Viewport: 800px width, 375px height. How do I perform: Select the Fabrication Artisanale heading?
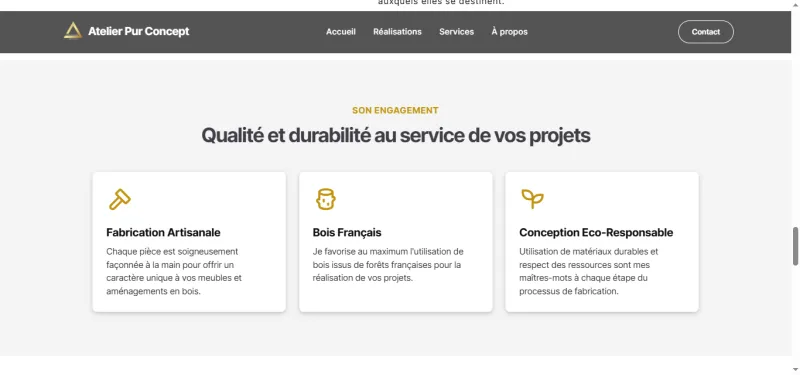(x=163, y=233)
